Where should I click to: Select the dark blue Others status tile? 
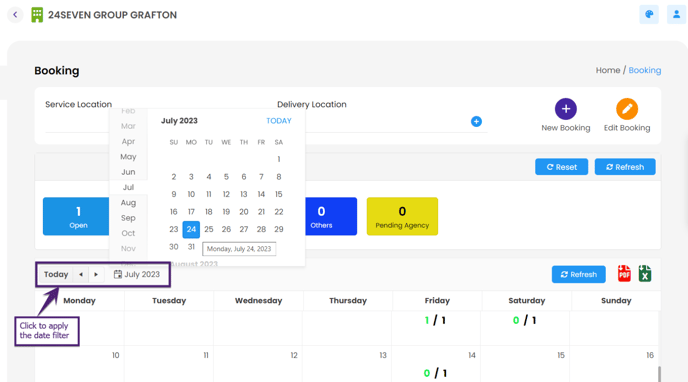[331, 216]
